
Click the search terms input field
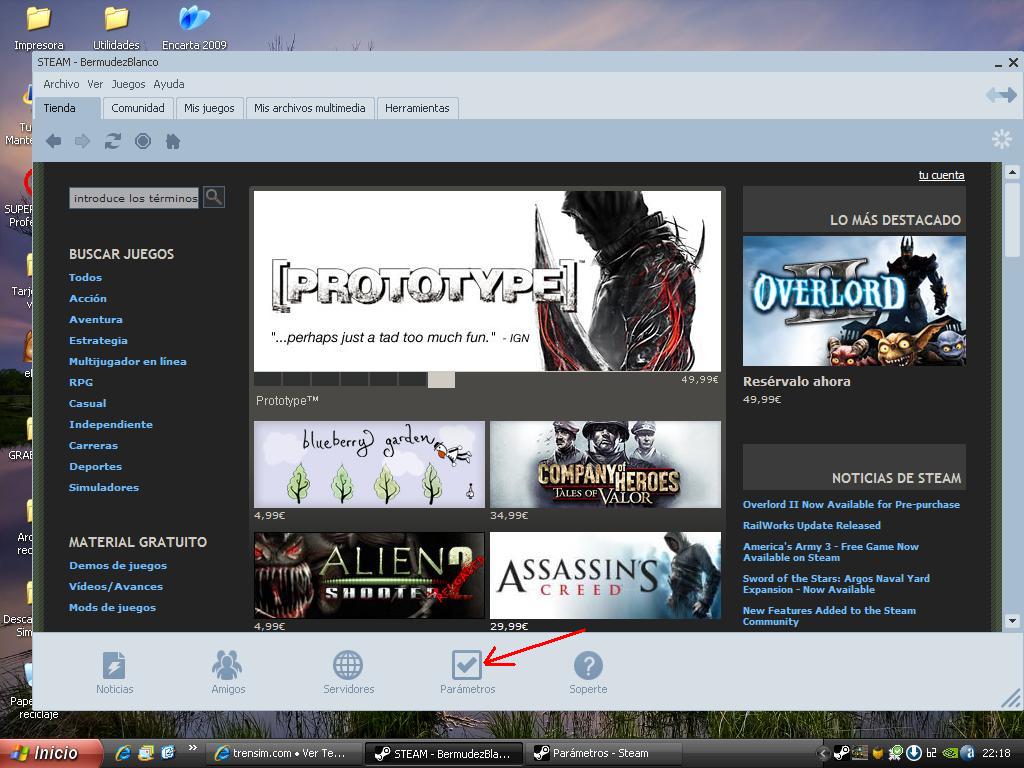(x=134, y=198)
